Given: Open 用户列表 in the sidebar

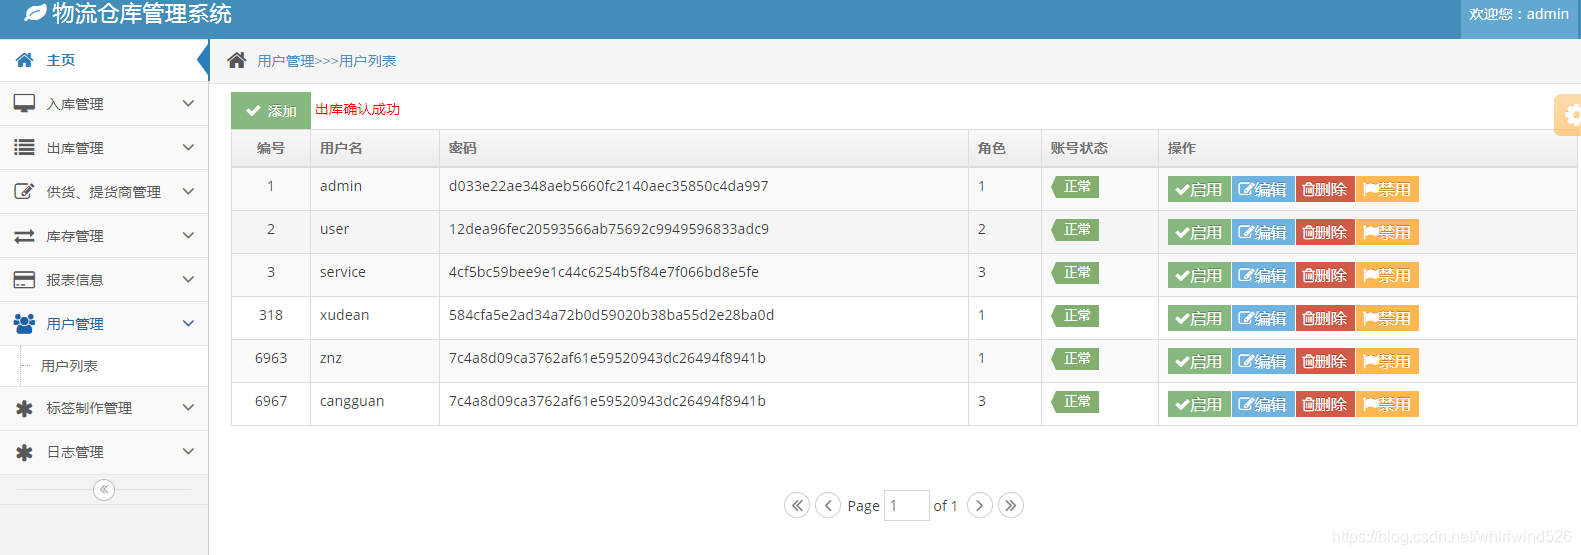Looking at the screenshot, I should click(69, 366).
